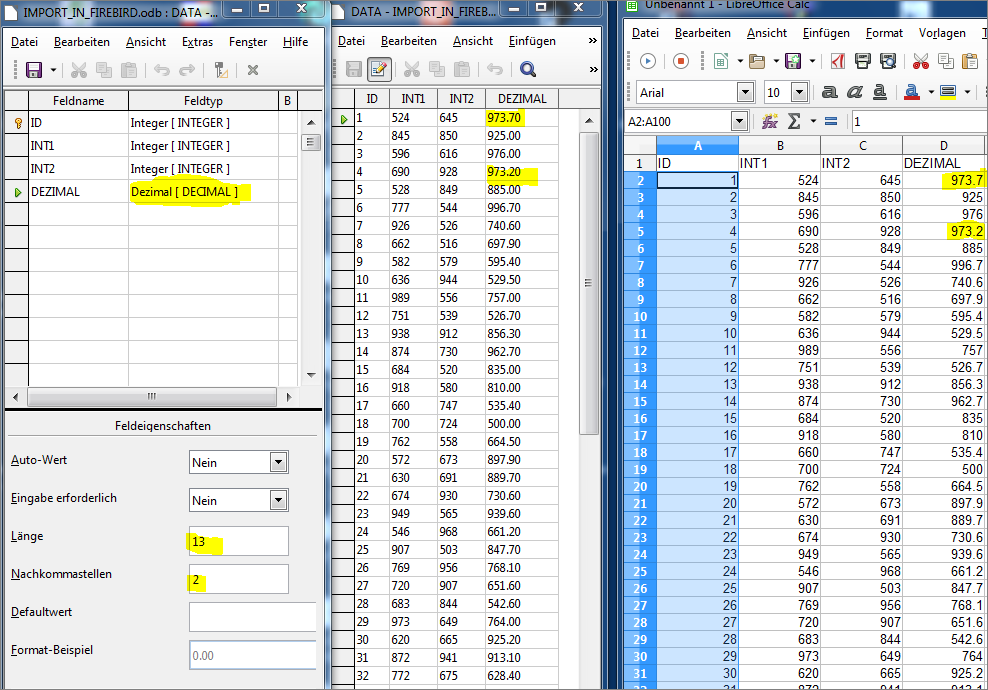Click Undo arrow in table design toolbar

162,70
